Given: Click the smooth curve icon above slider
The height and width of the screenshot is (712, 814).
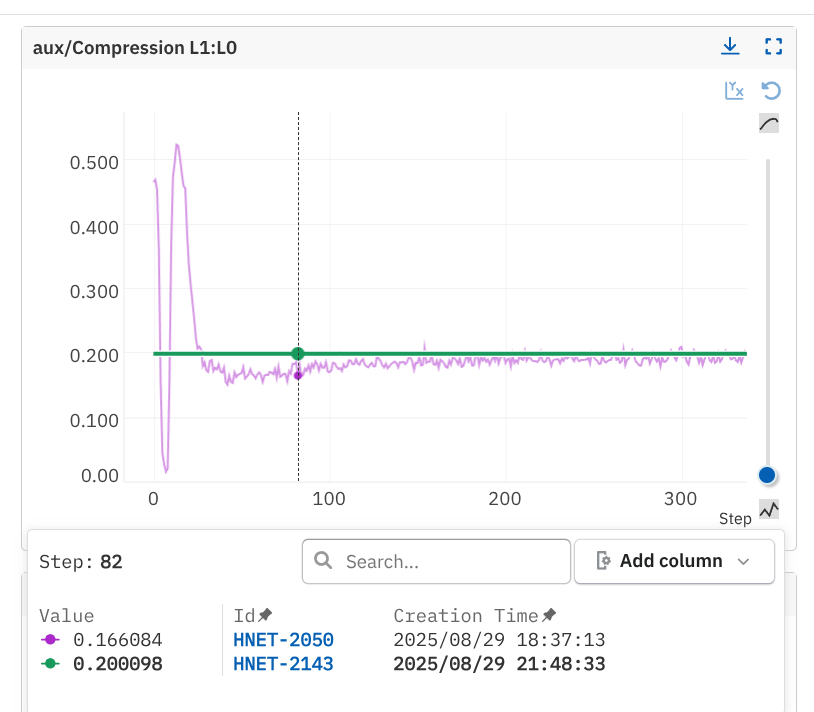Looking at the screenshot, I should click(769, 124).
